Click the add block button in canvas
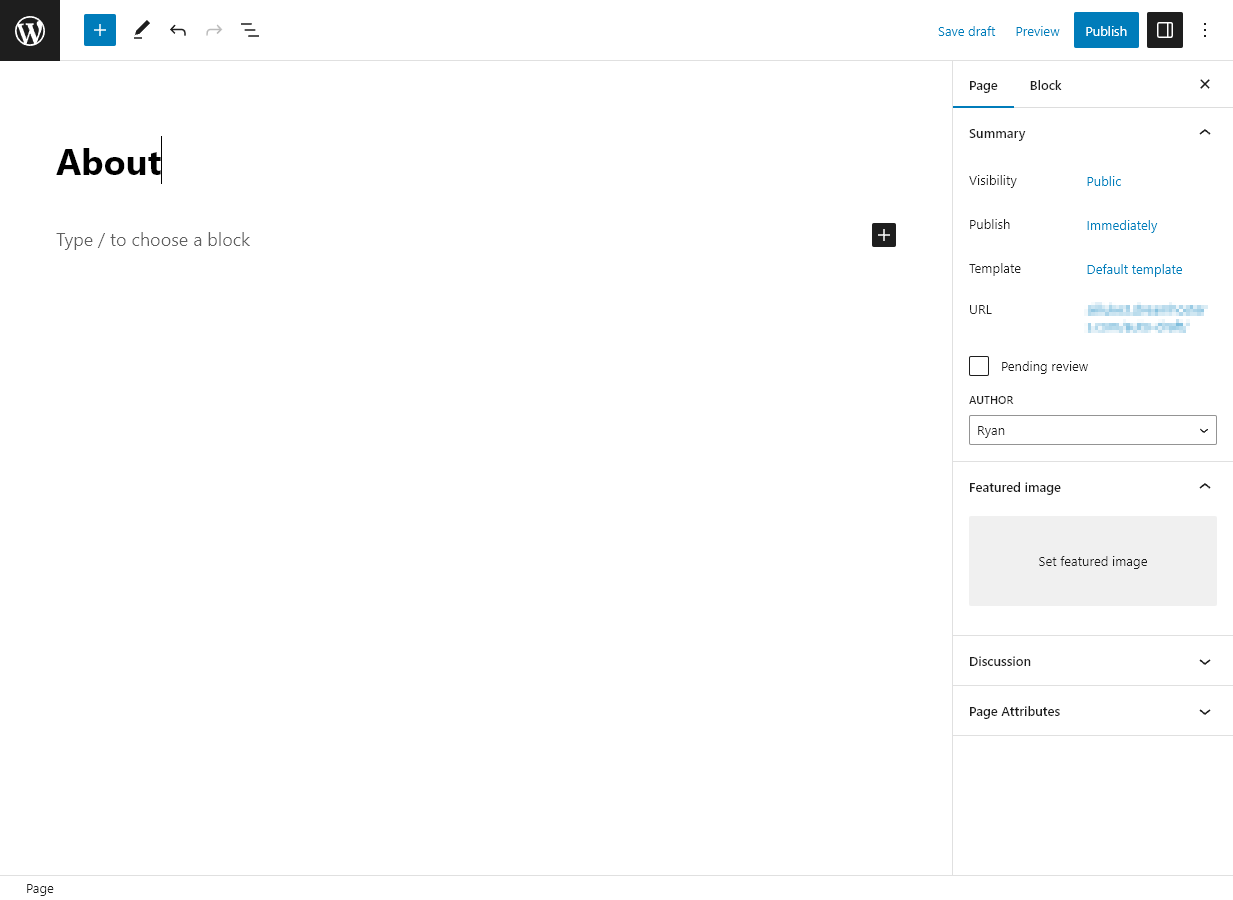Image resolution: width=1233 pixels, height=900 pixels. tap(883, 234)
